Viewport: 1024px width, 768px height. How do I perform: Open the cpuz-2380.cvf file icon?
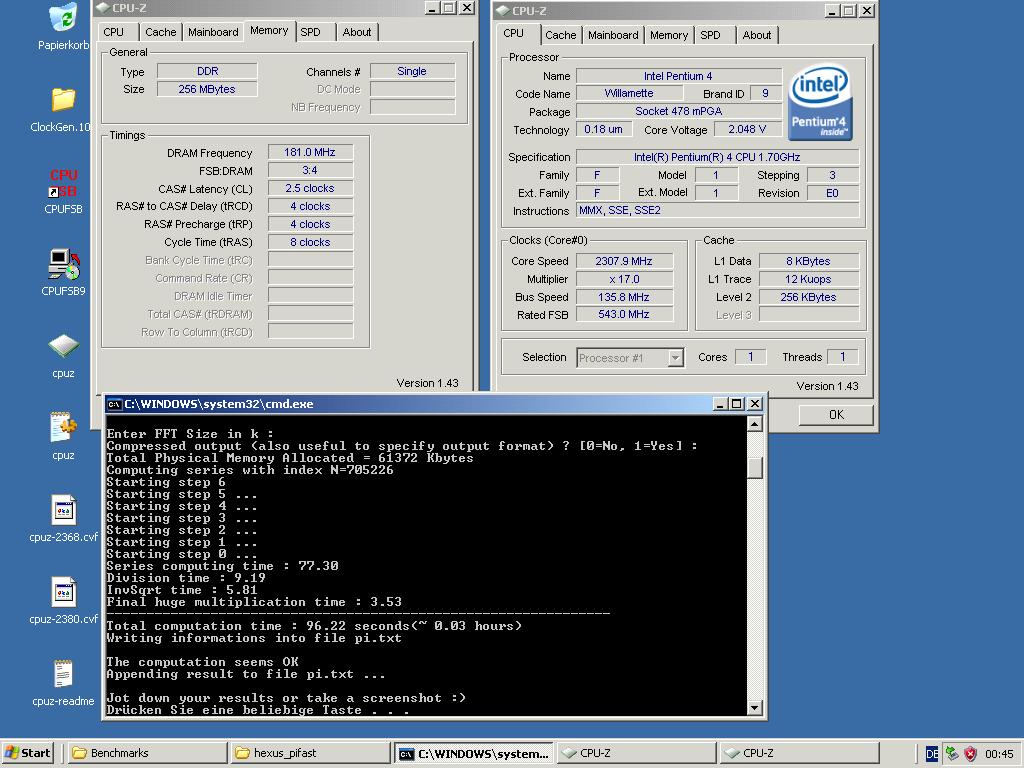63,592
